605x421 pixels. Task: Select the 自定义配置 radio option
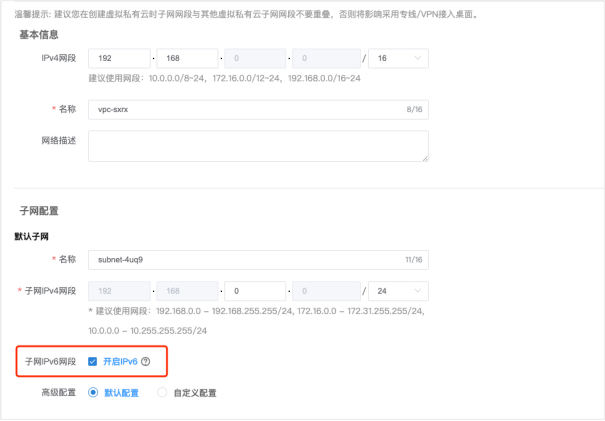point(162,392)
